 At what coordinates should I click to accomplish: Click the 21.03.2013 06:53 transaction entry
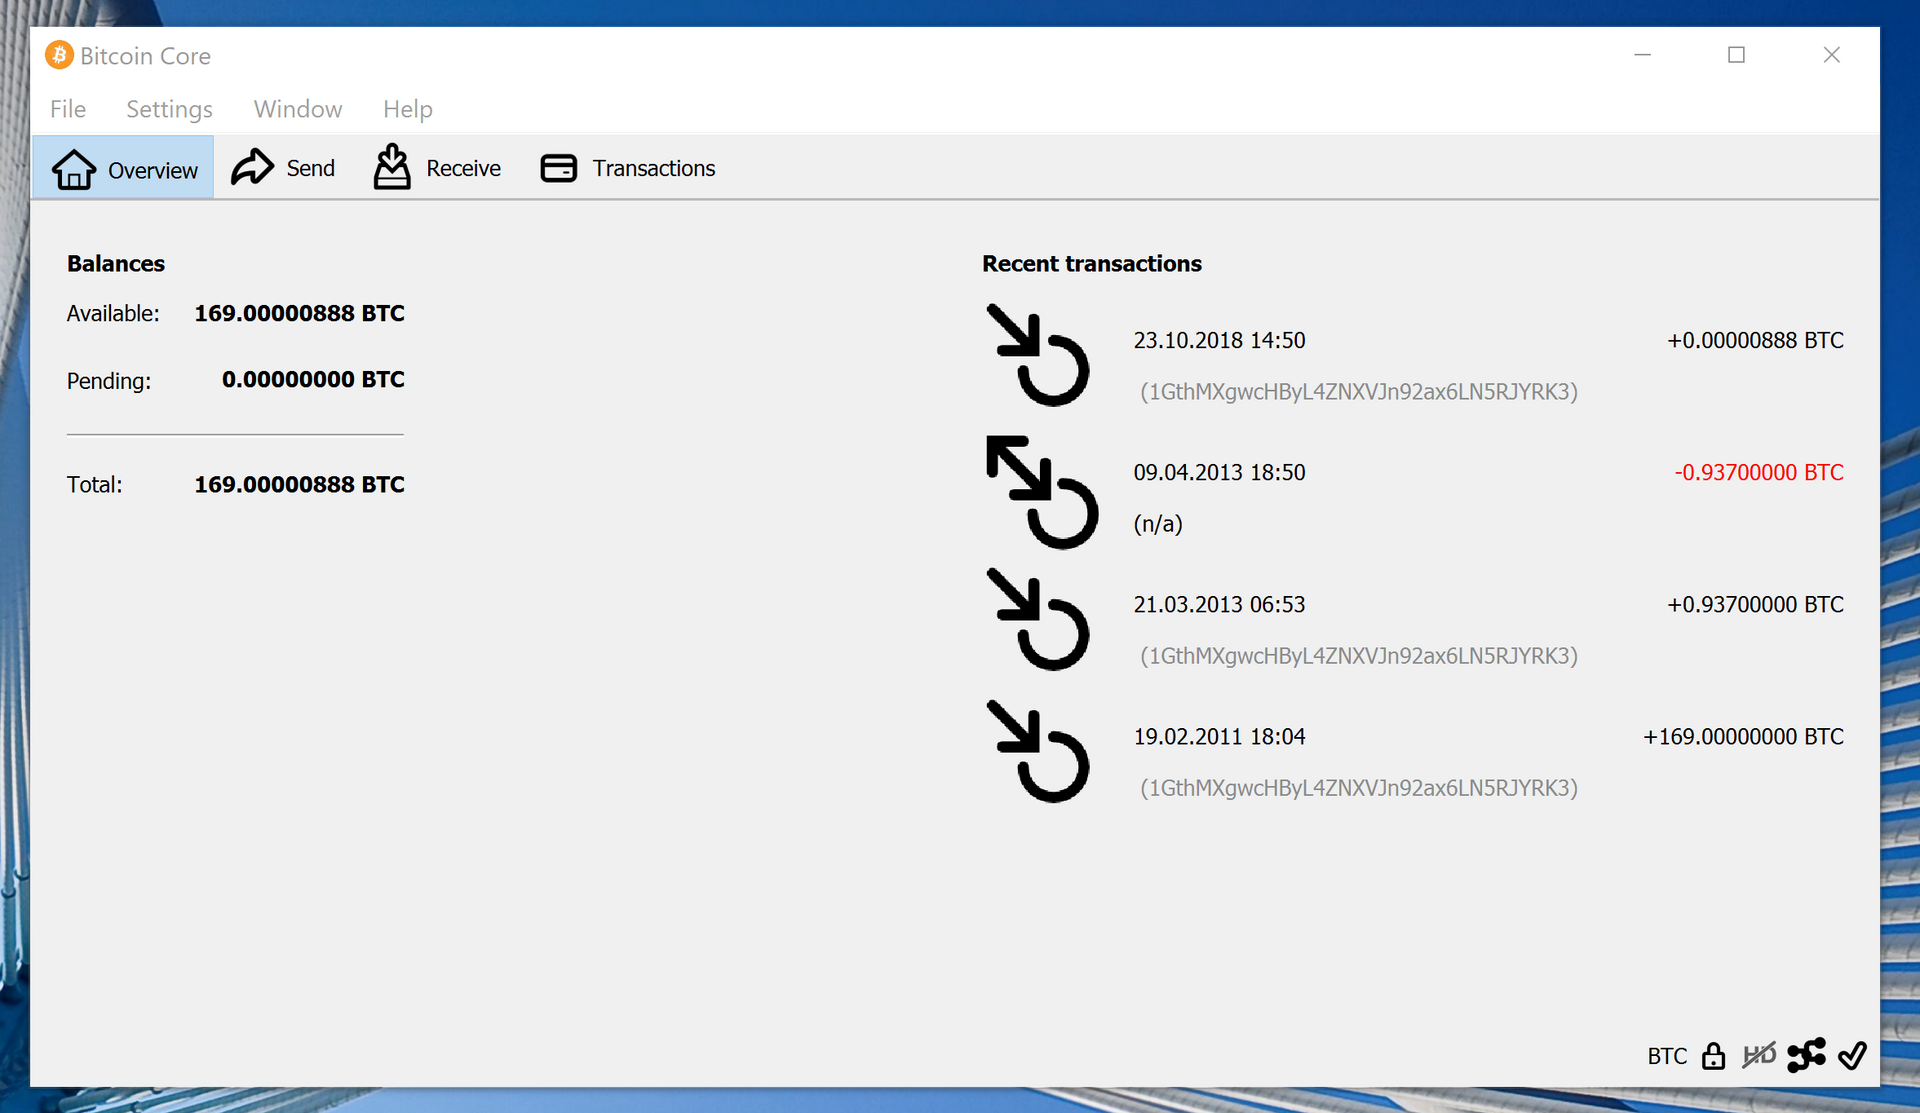pos(1219,605)
